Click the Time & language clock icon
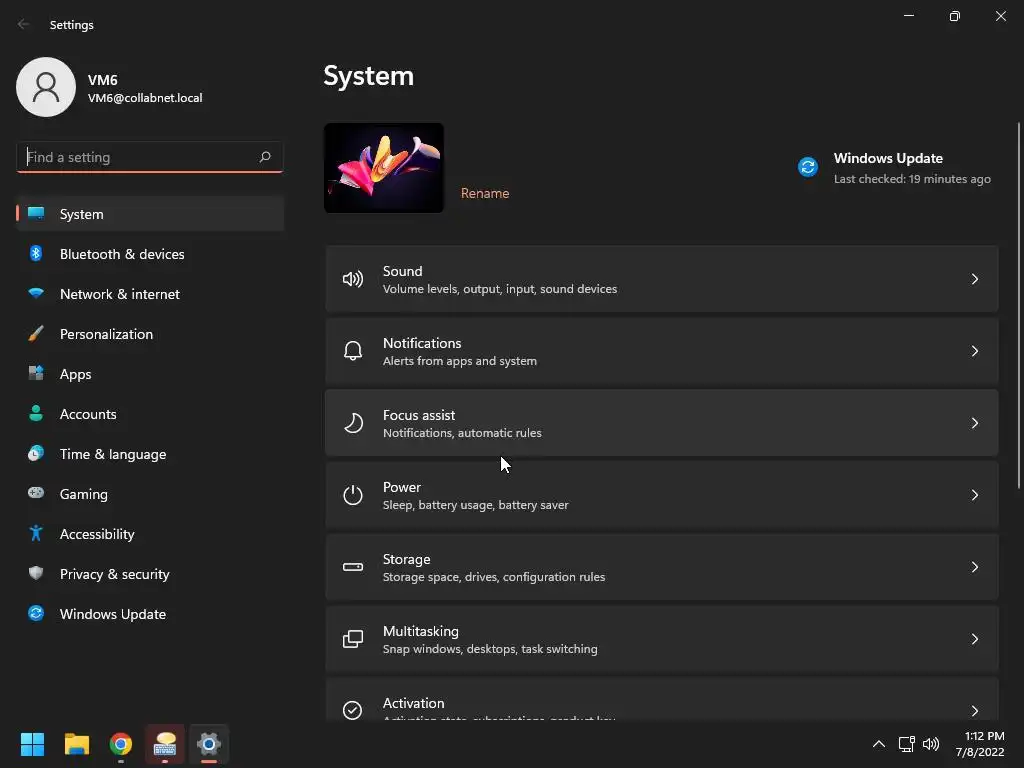The width and height of the screenshot is (1024, 768). click(36, 453)
